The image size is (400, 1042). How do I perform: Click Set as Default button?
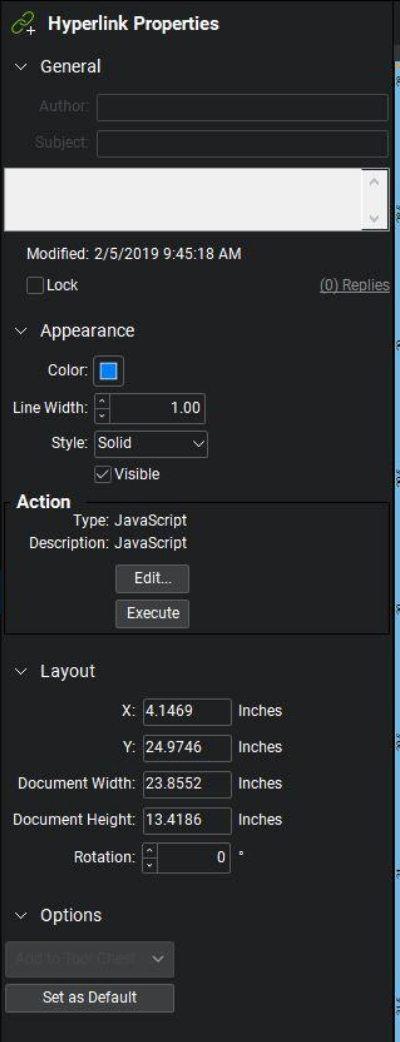90,997
